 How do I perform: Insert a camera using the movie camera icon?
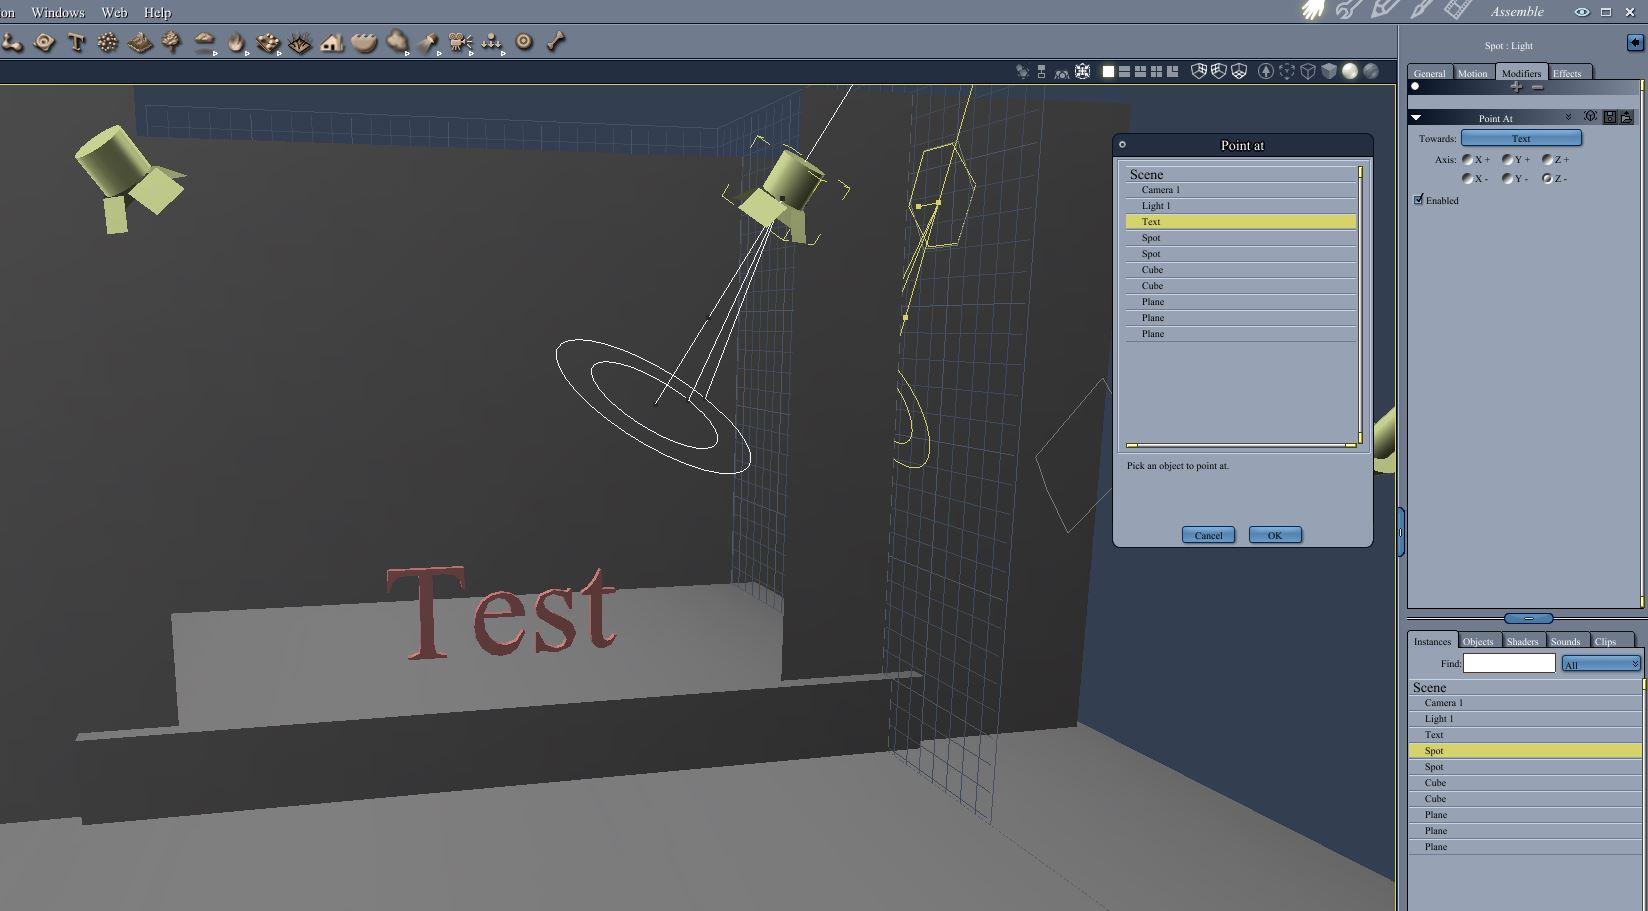(x=460, y=42)
